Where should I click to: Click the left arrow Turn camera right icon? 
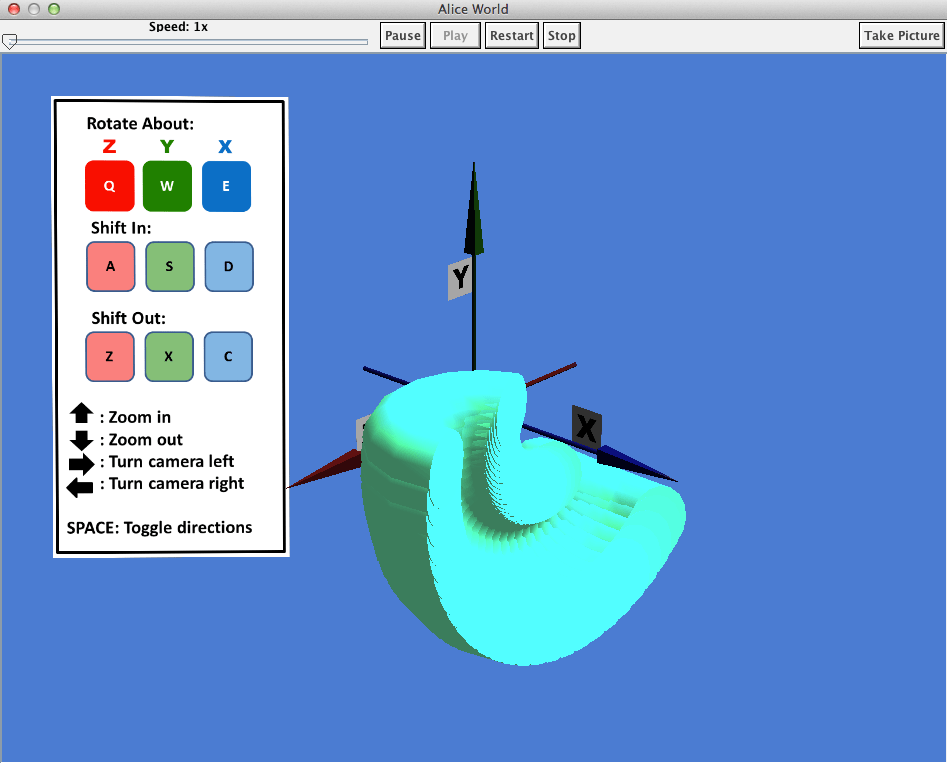(x=80, y=487)
